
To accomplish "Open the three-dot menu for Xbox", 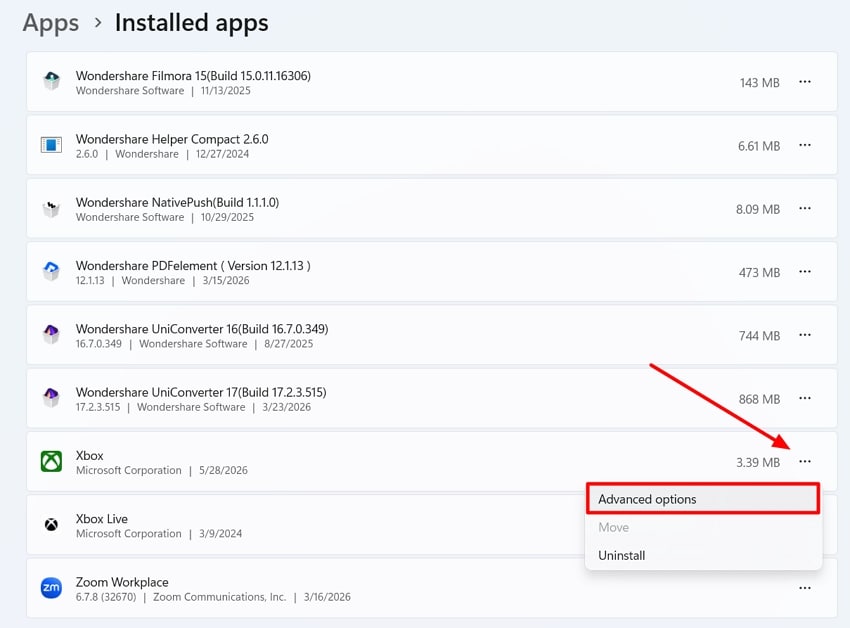I will click(805, 462).
